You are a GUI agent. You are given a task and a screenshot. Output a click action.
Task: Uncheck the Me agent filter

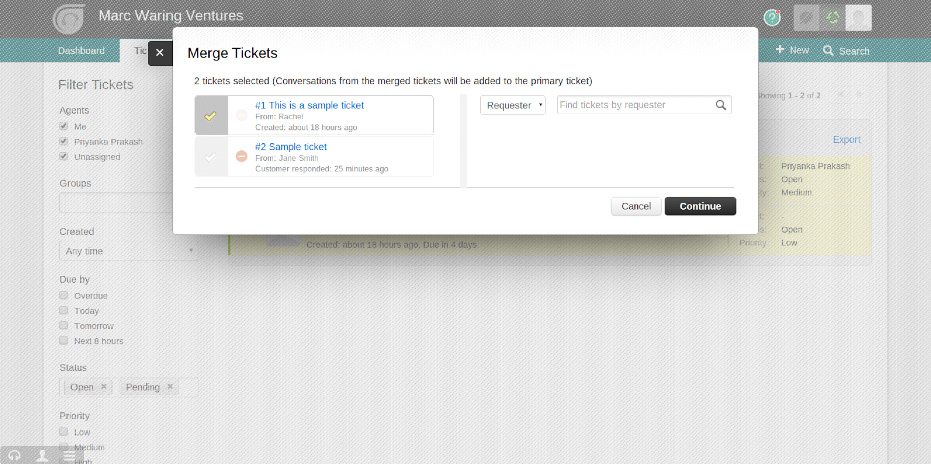click(64, 127)
